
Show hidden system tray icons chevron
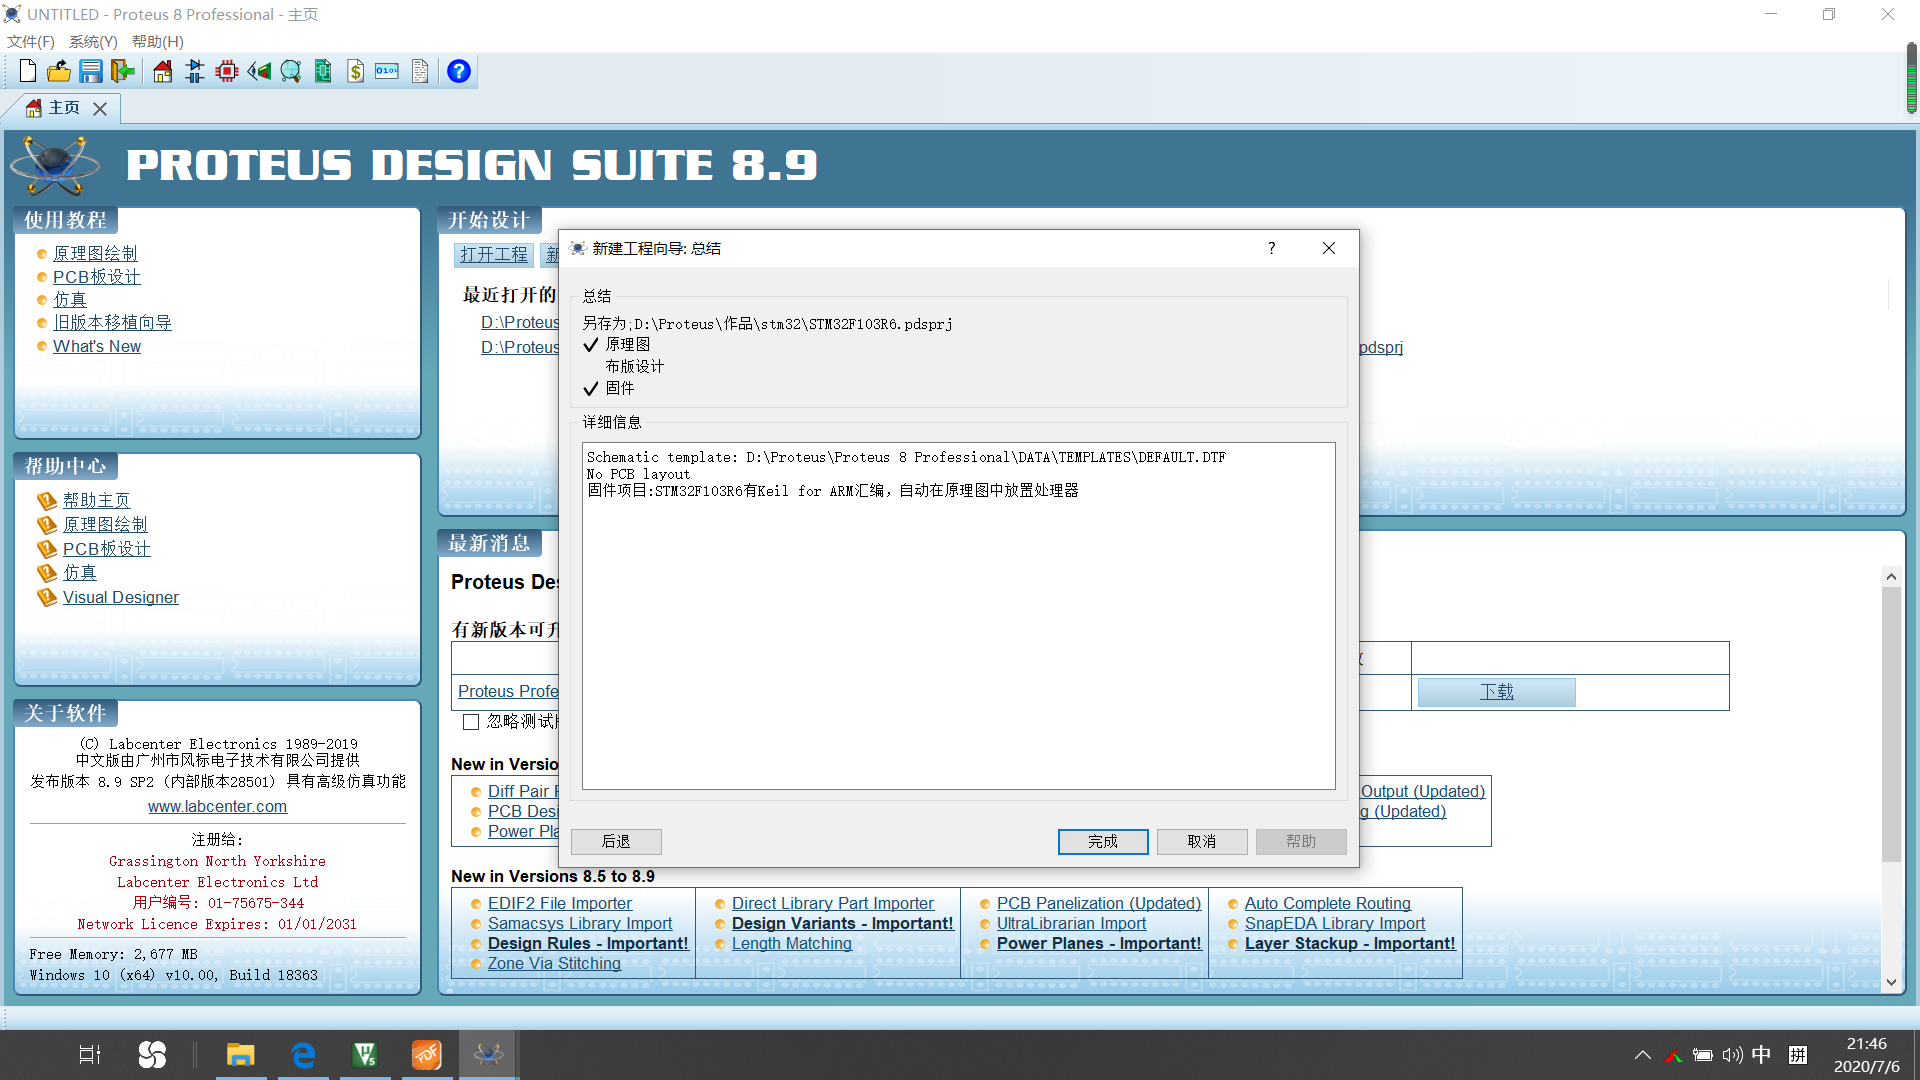tap(1642, 1055)
